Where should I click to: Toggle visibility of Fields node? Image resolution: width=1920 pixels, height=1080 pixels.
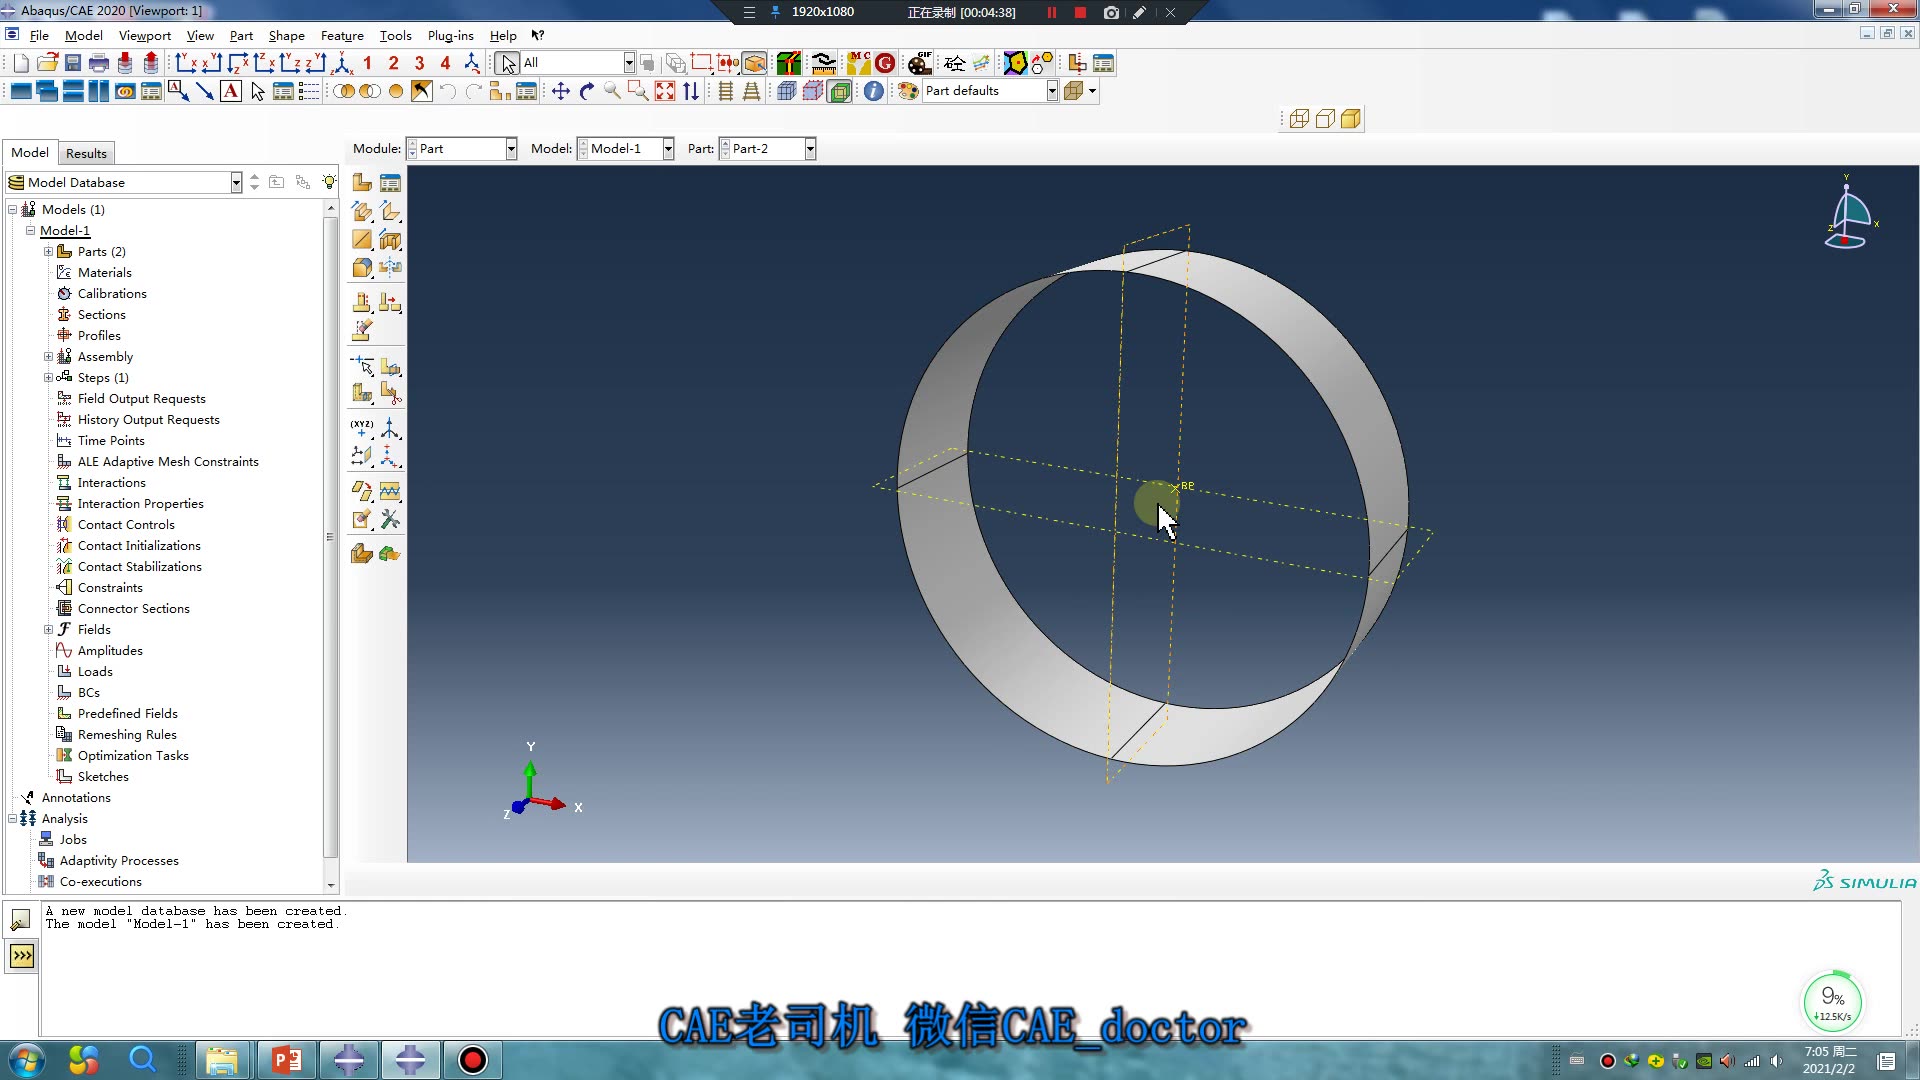click(x=47, y=629)
